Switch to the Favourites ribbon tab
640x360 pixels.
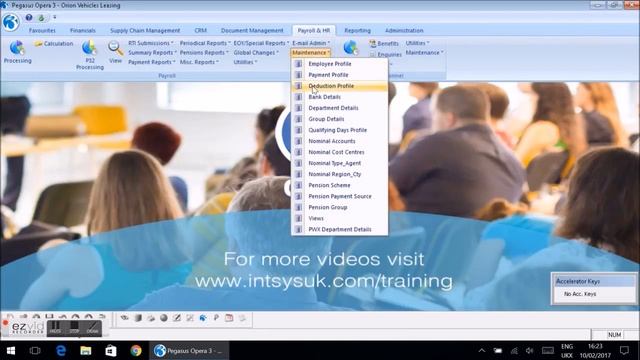42,30
